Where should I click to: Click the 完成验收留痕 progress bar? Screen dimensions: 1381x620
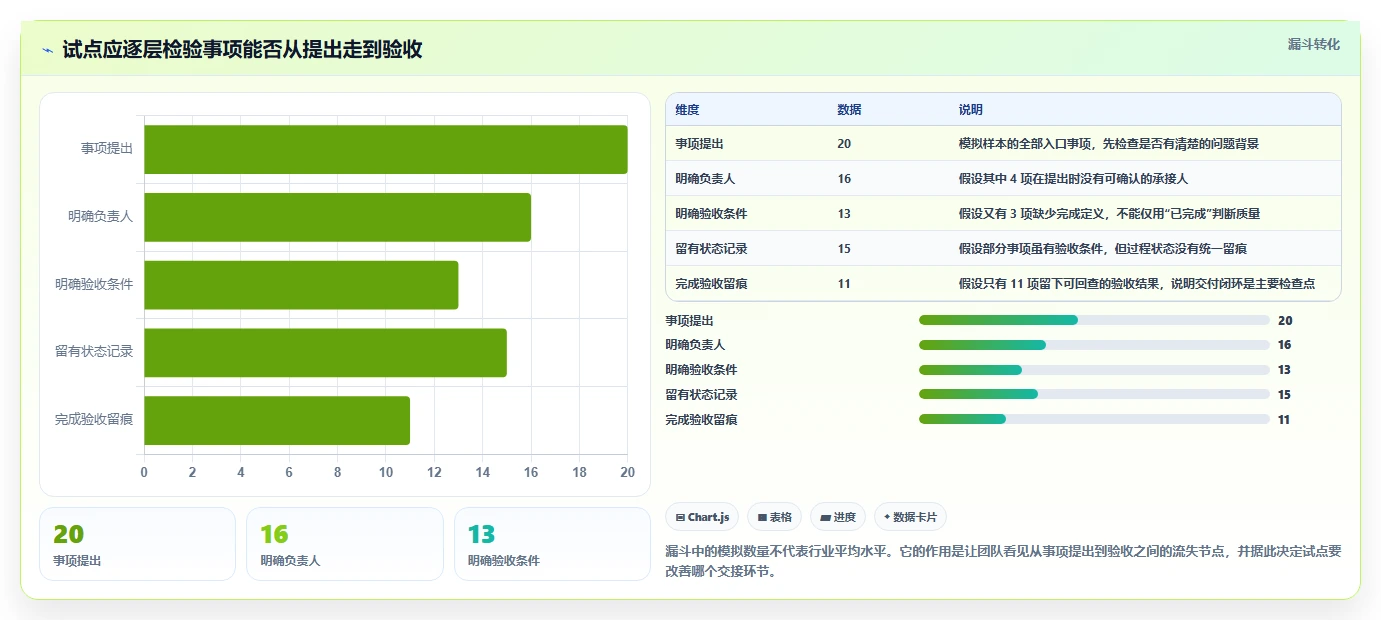[1094, 419]
